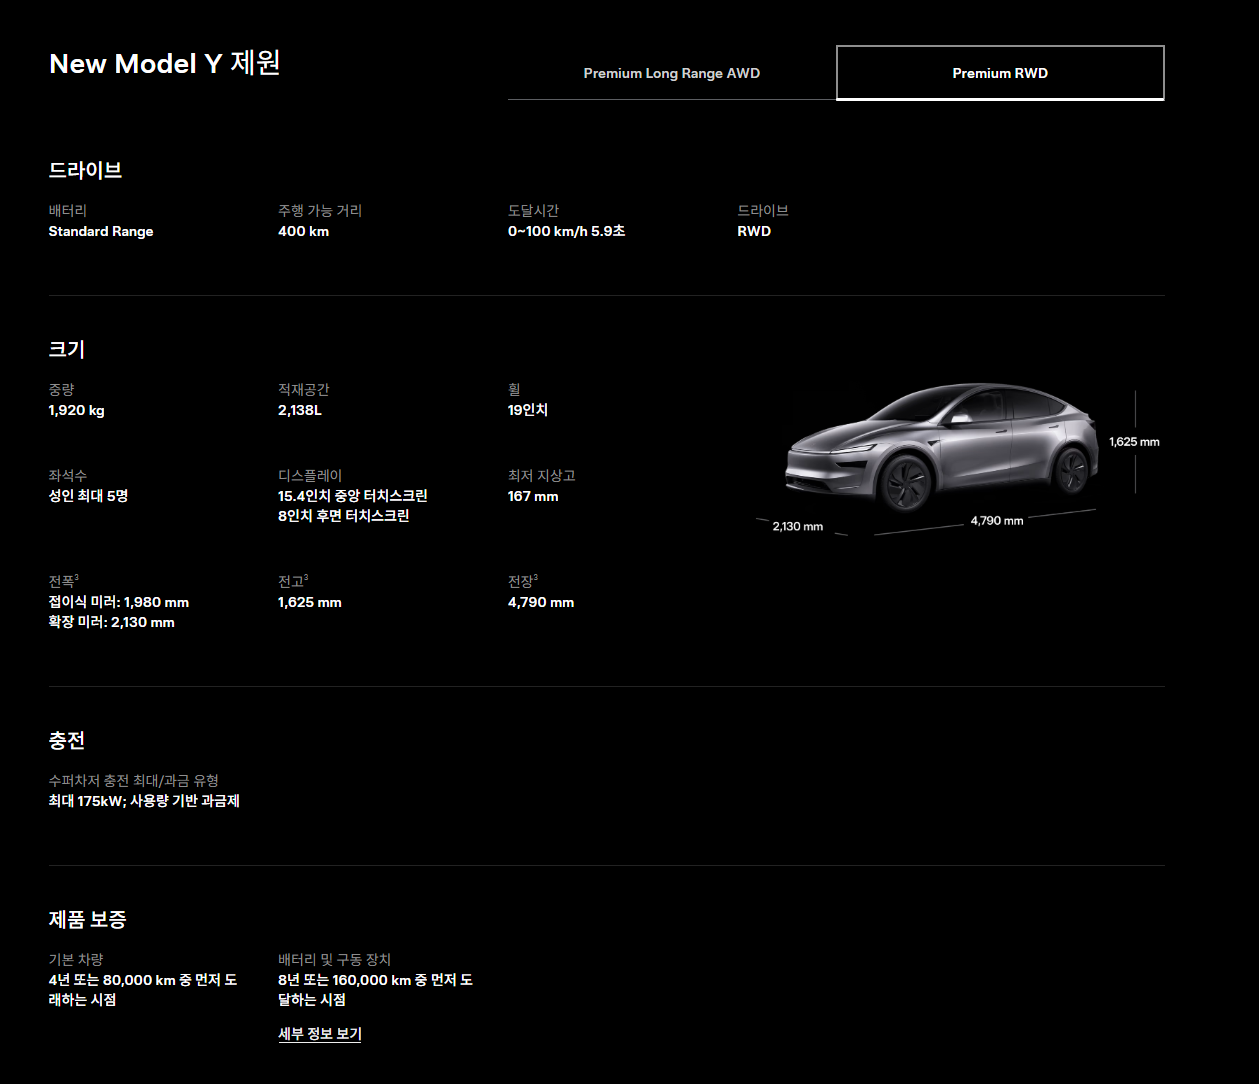The image size is (1259, 1084).
Task: Click the 15.4인치 중앙 터치스크린 text
Action: coord(353,496)
